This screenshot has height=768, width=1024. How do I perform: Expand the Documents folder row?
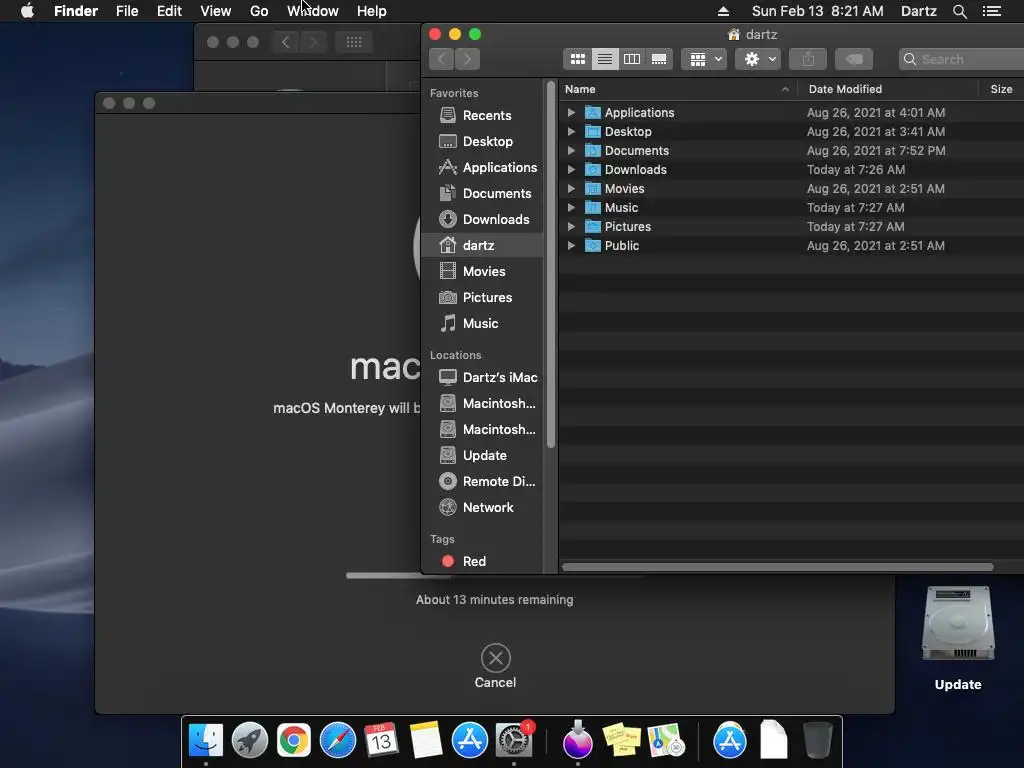coord(571,150)
